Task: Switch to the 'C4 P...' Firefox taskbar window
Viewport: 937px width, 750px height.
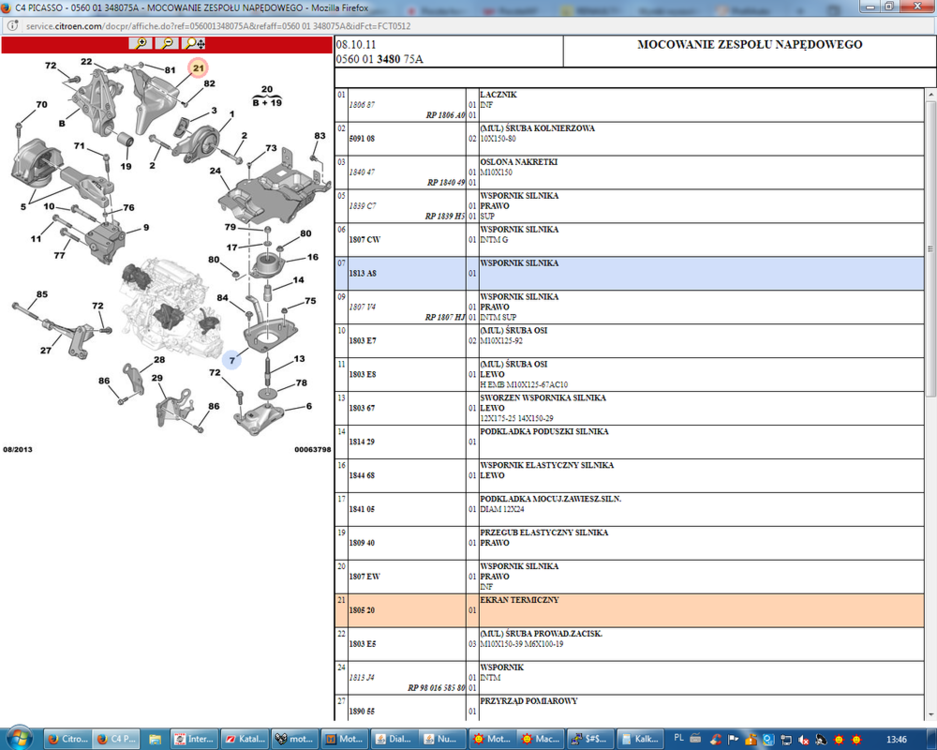Action: 117,739
